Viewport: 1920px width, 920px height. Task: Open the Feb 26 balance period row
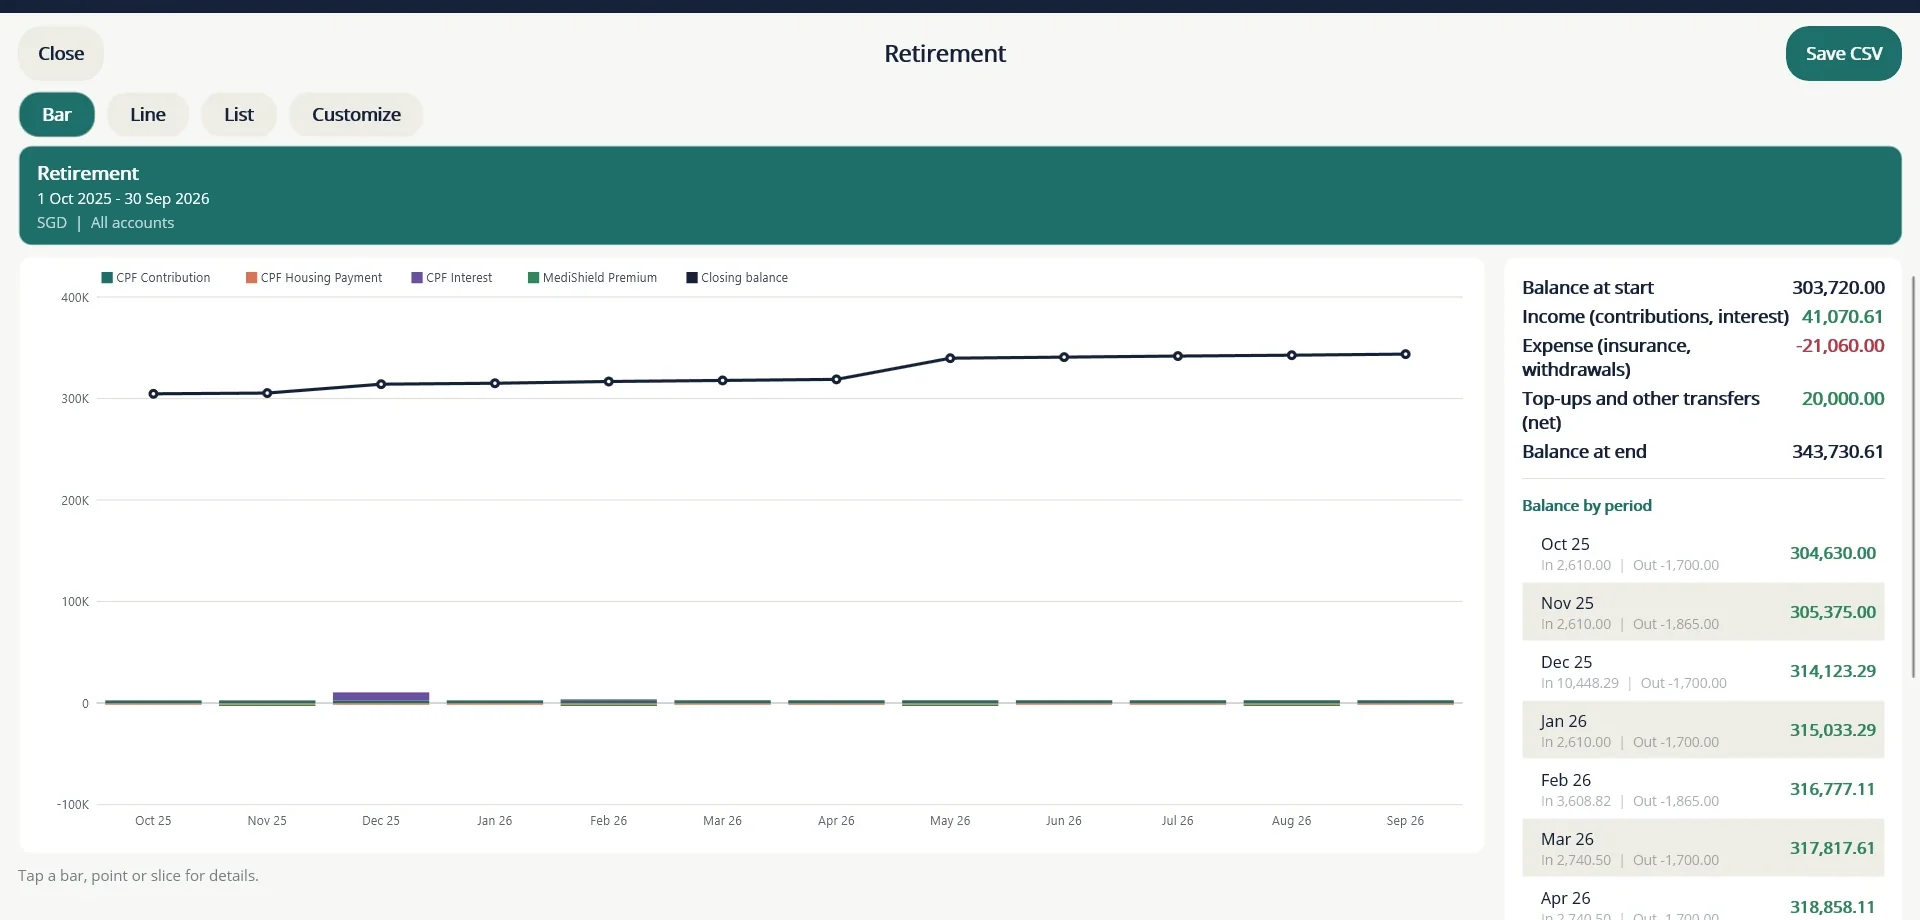point(1703,789)
